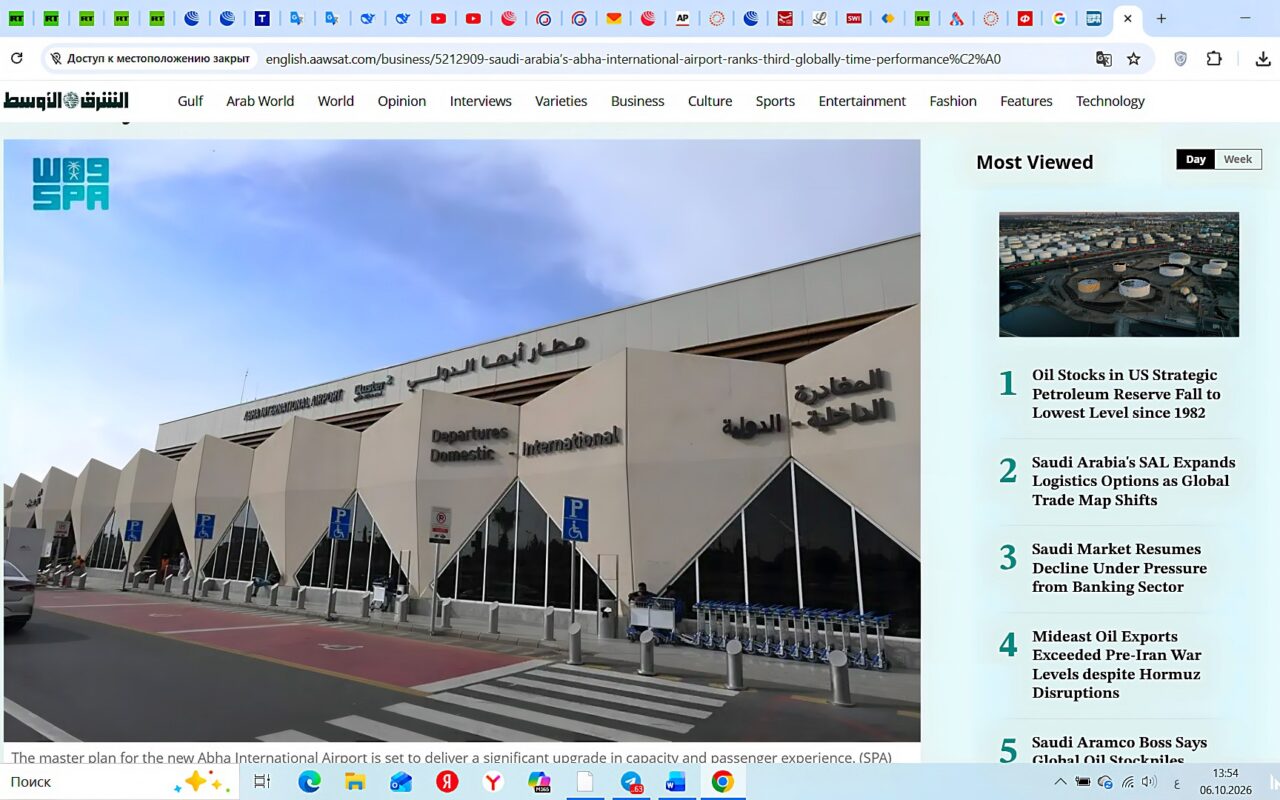Go to the Arab World section

click(260, 101)
